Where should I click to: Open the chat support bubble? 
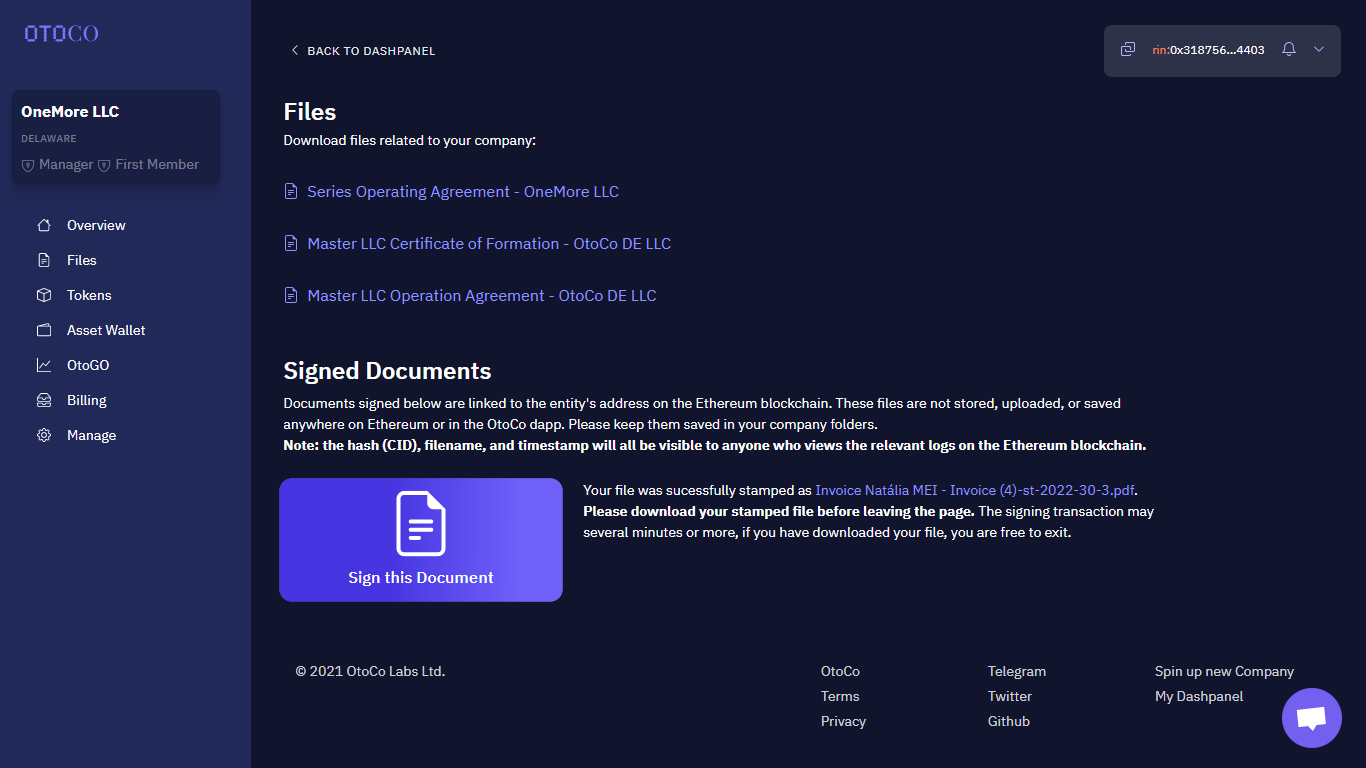point(1312,718)
